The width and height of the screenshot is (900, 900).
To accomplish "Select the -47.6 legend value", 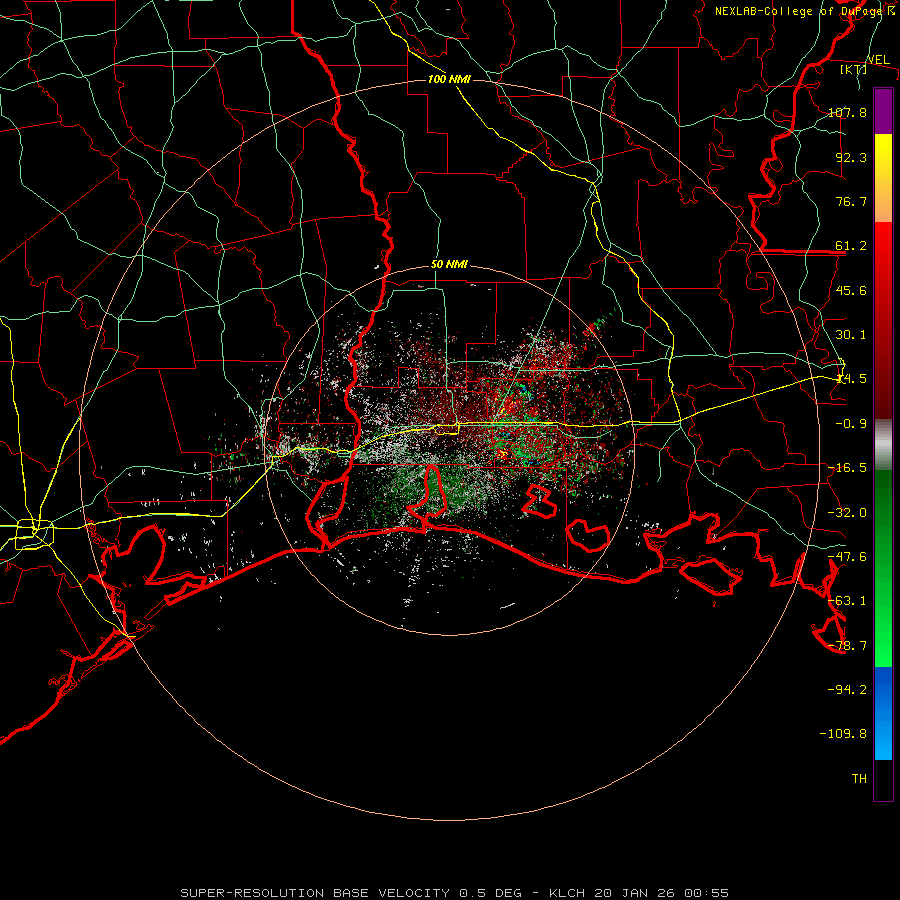I will point(847,557).
